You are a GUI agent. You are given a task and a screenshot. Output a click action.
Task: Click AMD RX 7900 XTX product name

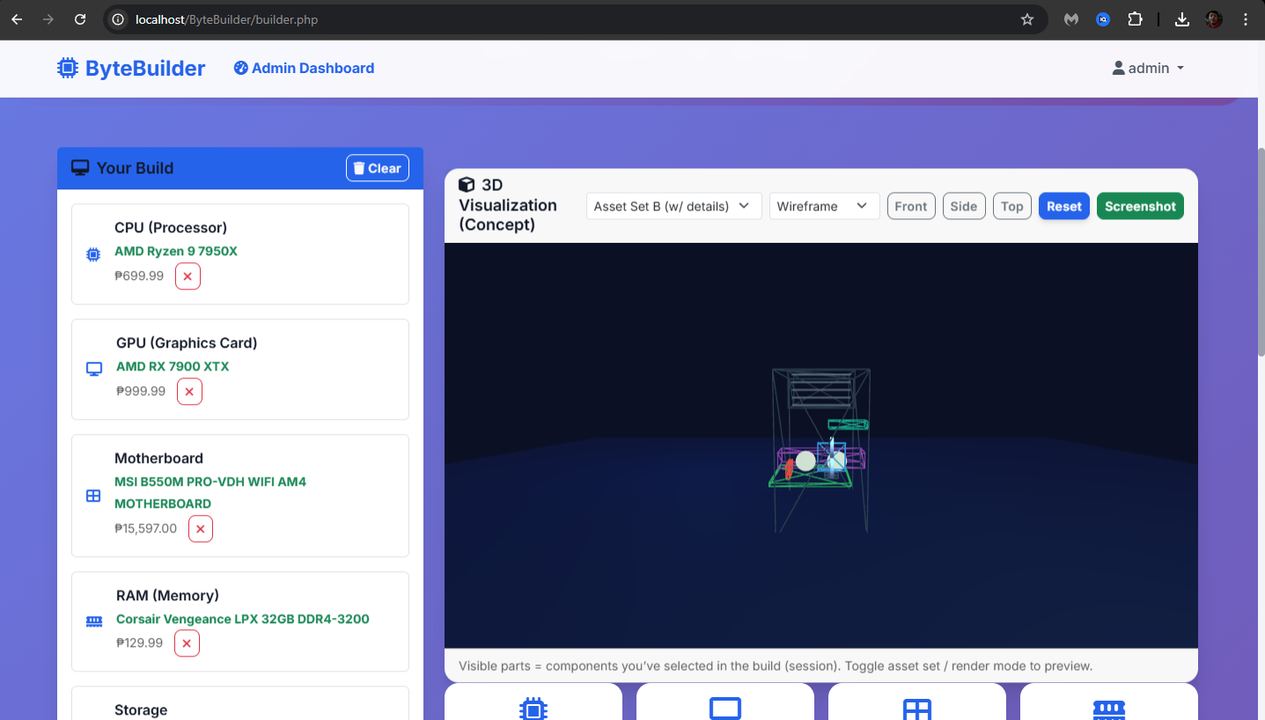[173, 366]
